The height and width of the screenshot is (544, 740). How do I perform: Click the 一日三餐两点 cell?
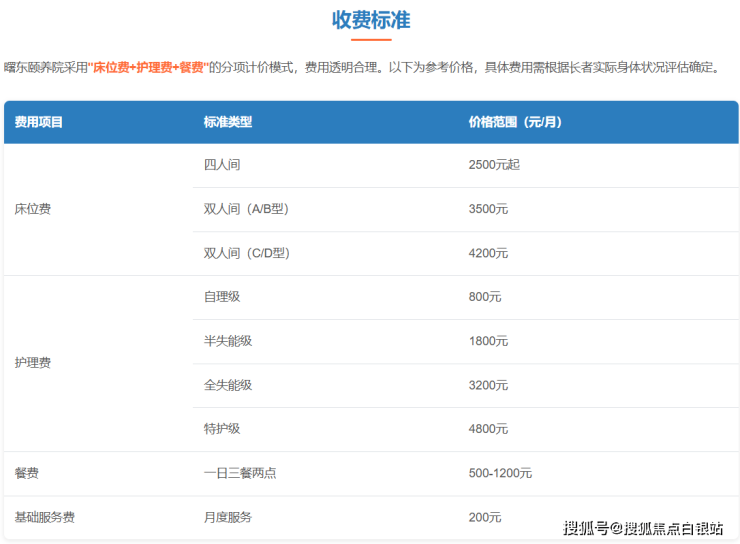click(x=326, y=473)
